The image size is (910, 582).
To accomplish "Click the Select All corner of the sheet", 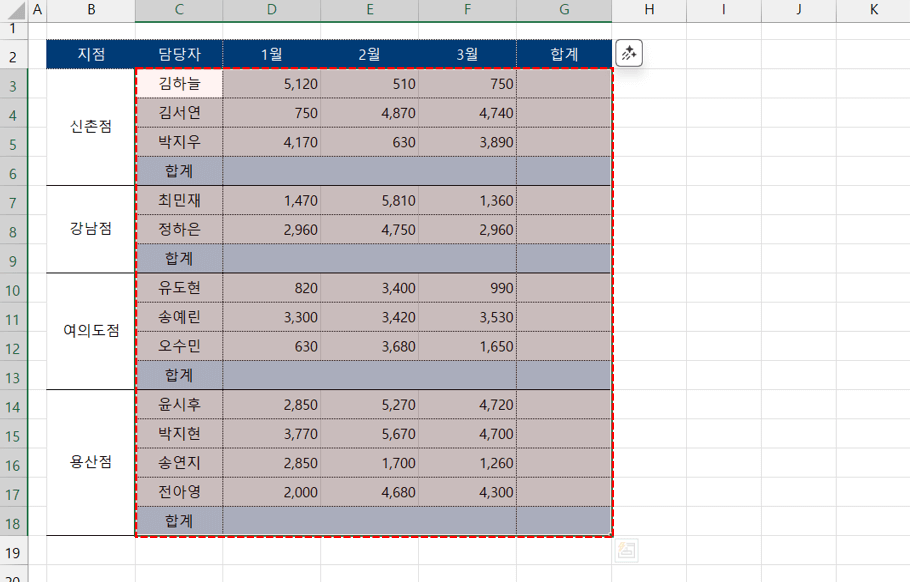I will (x=14, y=10).
